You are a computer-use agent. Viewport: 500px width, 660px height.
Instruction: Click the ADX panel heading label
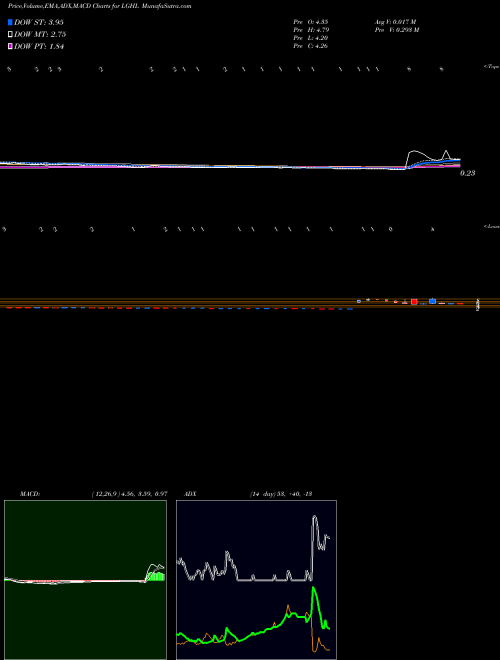190,494
